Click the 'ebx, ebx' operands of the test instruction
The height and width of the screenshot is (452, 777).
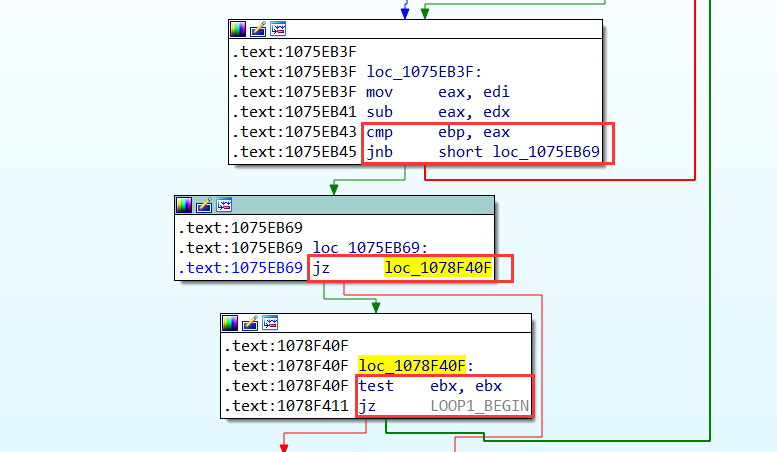click(x=466, y=386)
